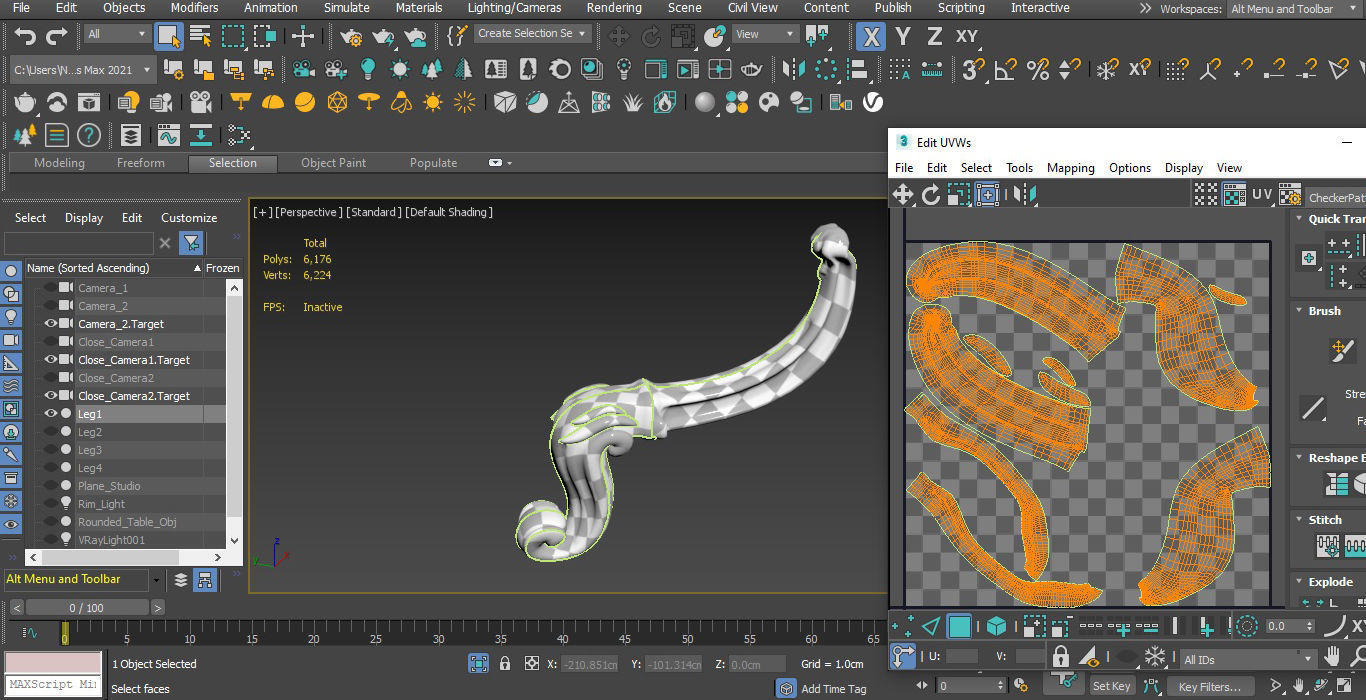
Task: Restrict transform to XY plane
Action: 966,37
